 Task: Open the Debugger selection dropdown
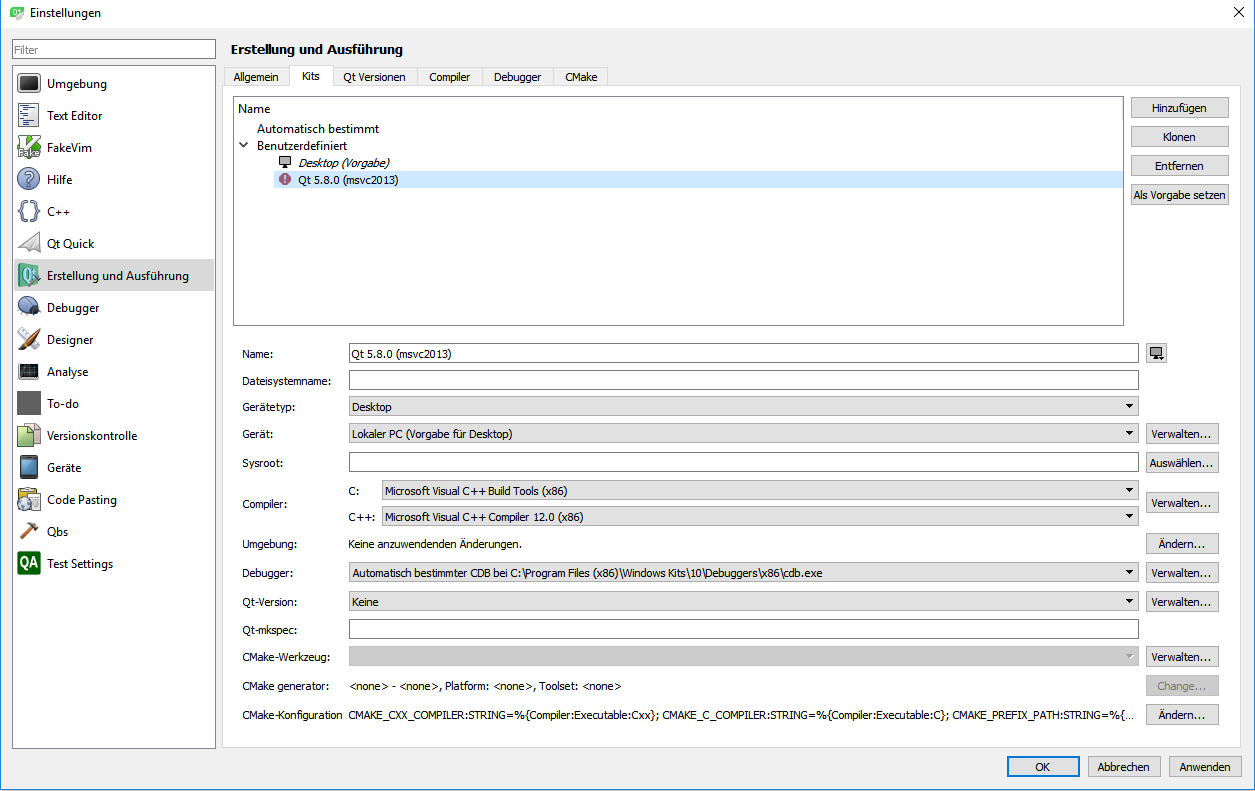click(x=743, y=573)
